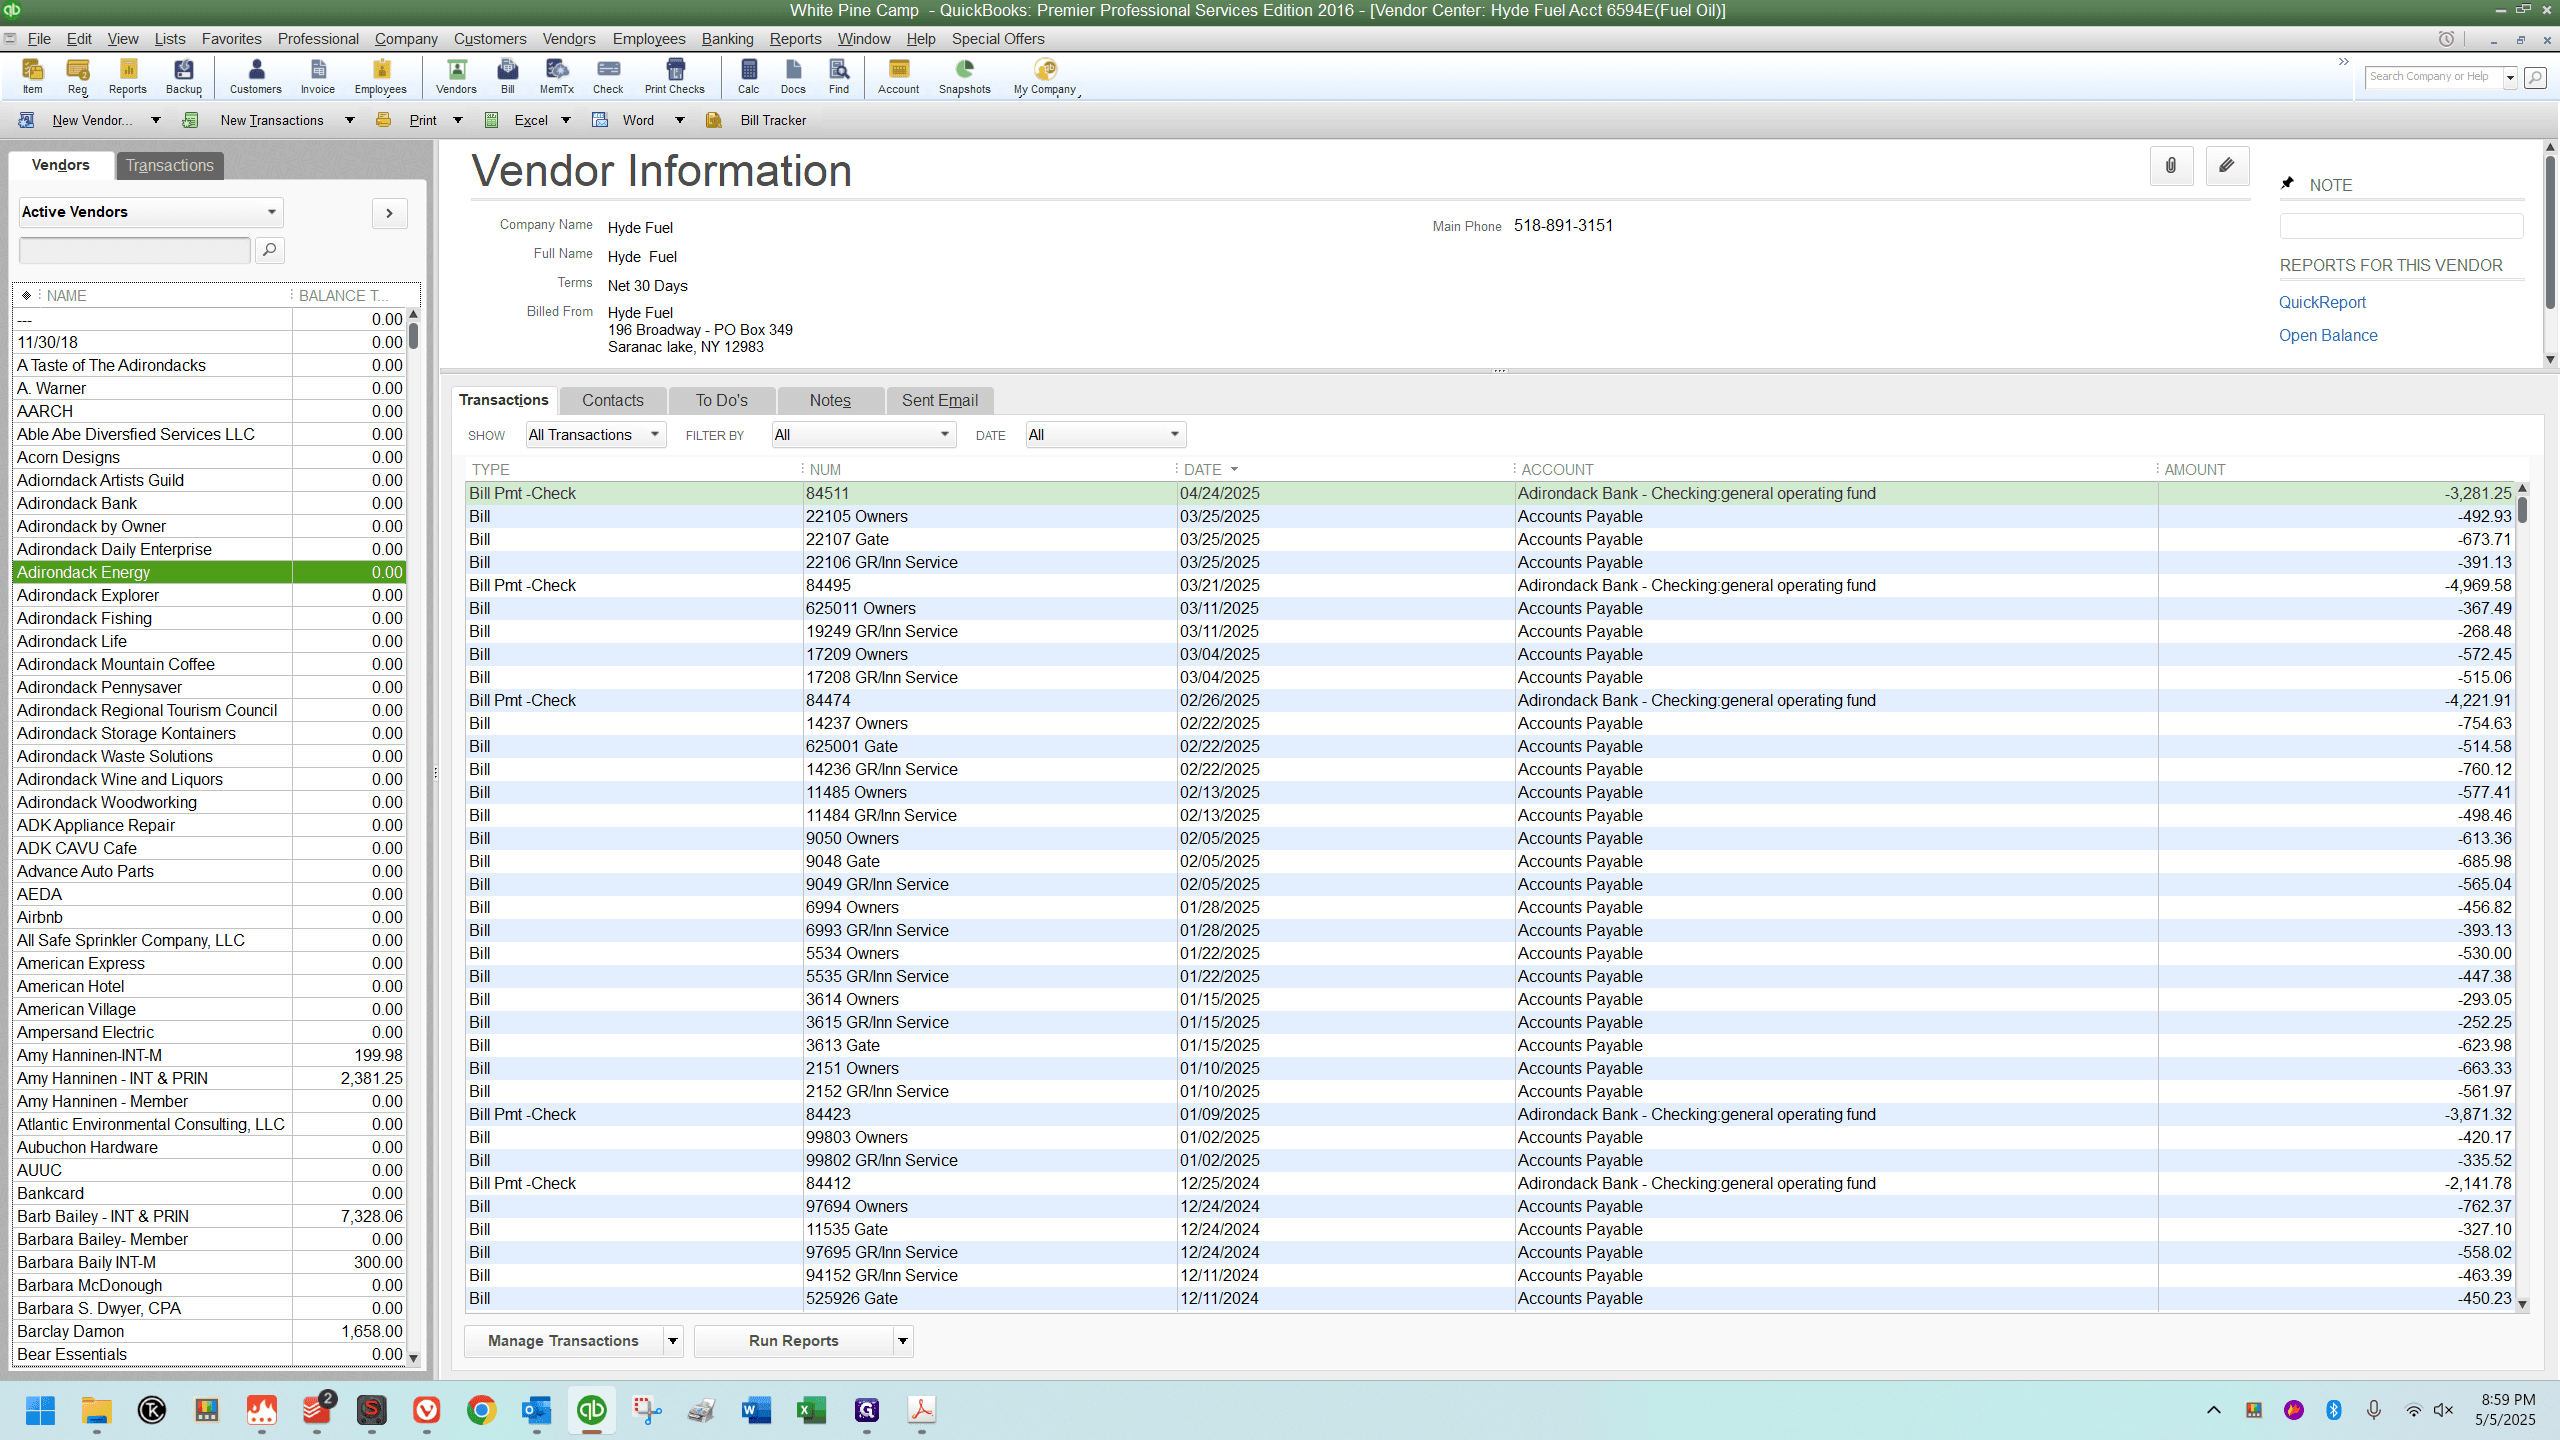Open Word from the Windows taskbar
The width and height of the screenshot is (2560, 1440).
pyautogui.click(x=756, y=1410)
